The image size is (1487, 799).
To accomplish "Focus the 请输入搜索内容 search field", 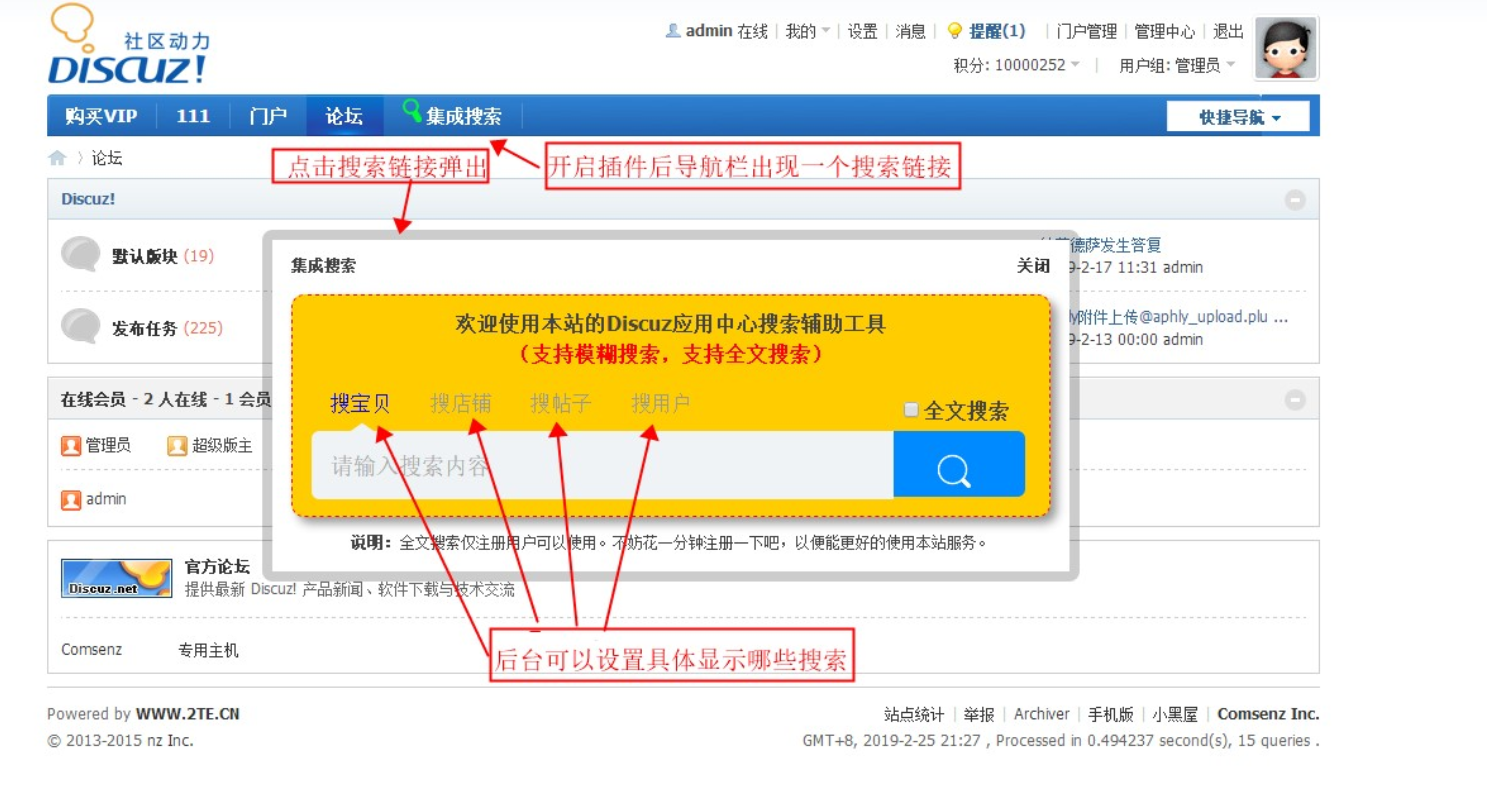I will click(602, 464).
